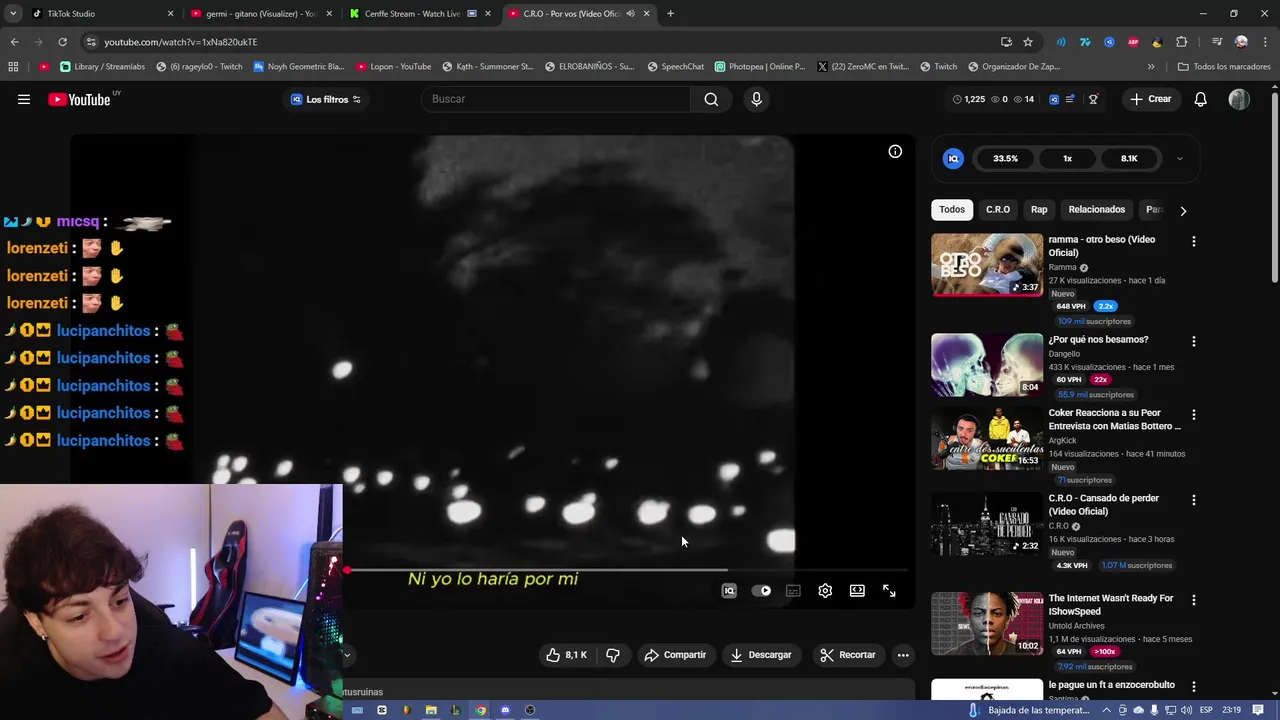This screenshot has height=720, width=1280.
Task: Bookmark this page with the star icon
Action: click(1028, 42)
